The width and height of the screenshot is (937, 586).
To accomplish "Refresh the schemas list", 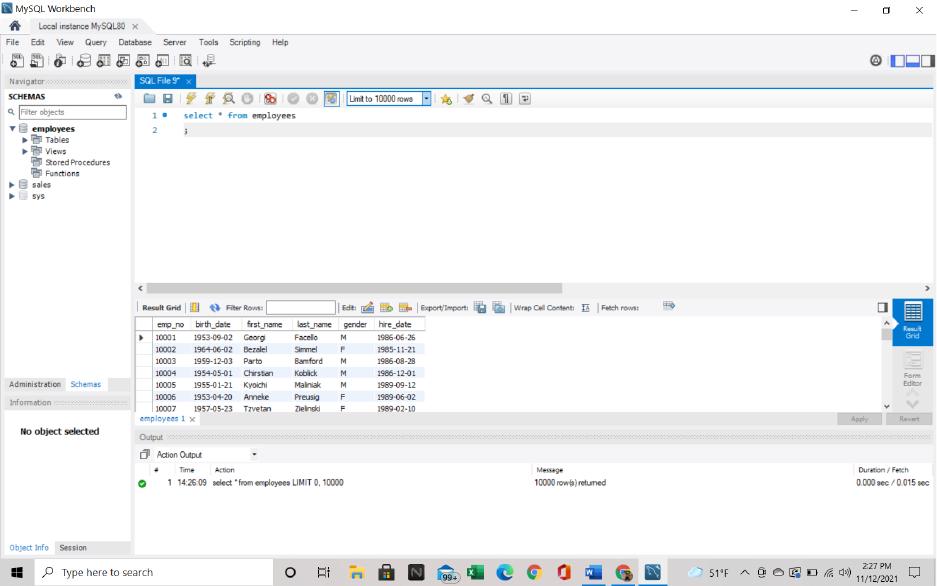I will (x=118, y=96).
